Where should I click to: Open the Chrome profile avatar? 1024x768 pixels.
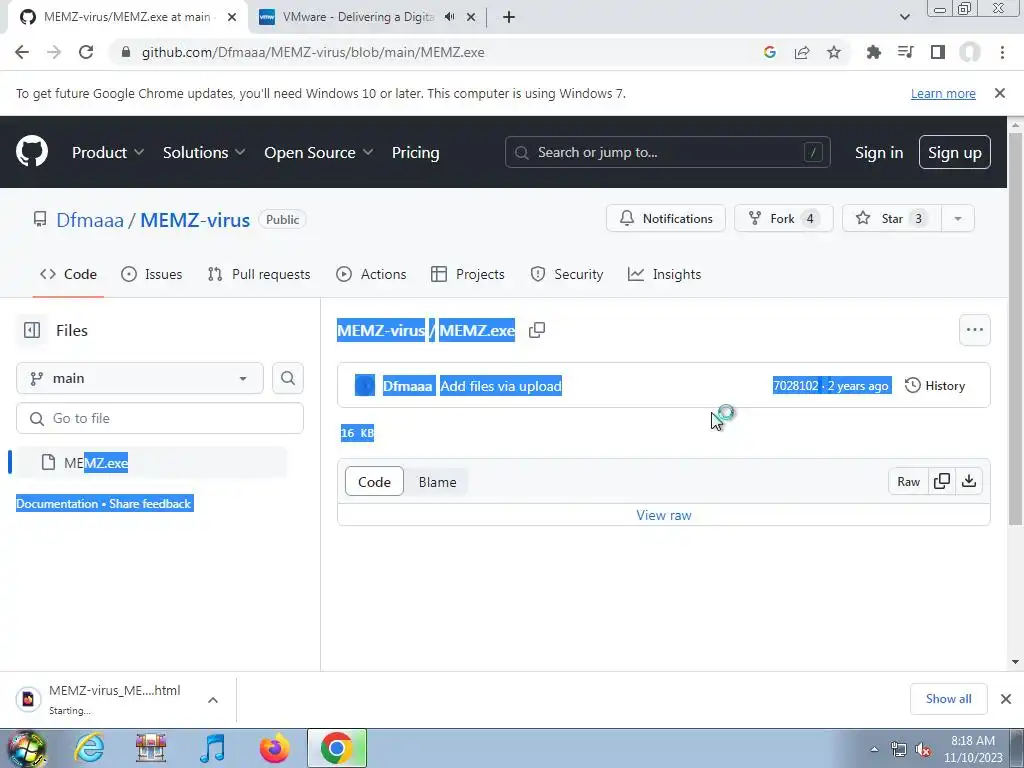970,52
